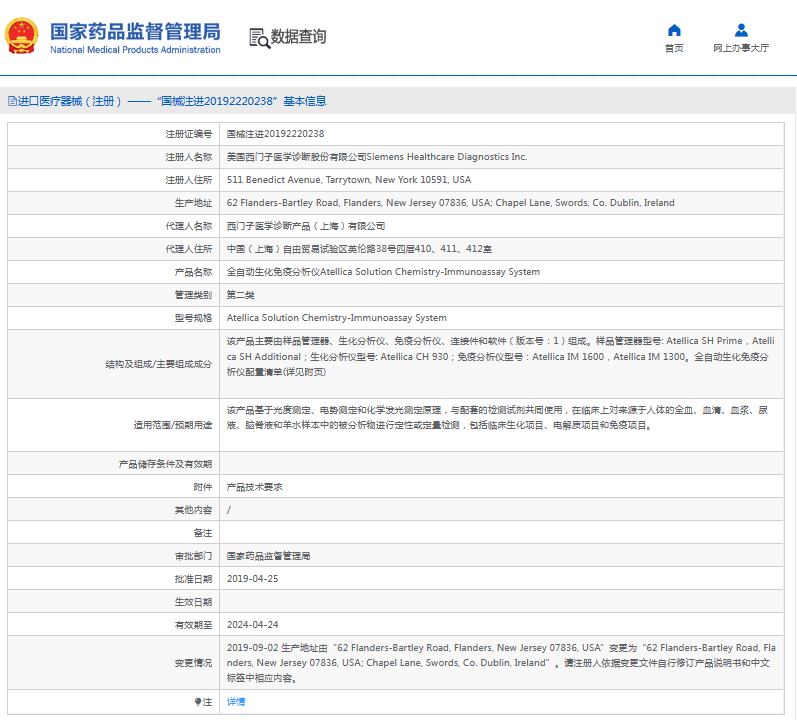The height and width of the screenshot is (720, 797).
Task: Click the bullet icon next to 注
Action: coord(198,702)
